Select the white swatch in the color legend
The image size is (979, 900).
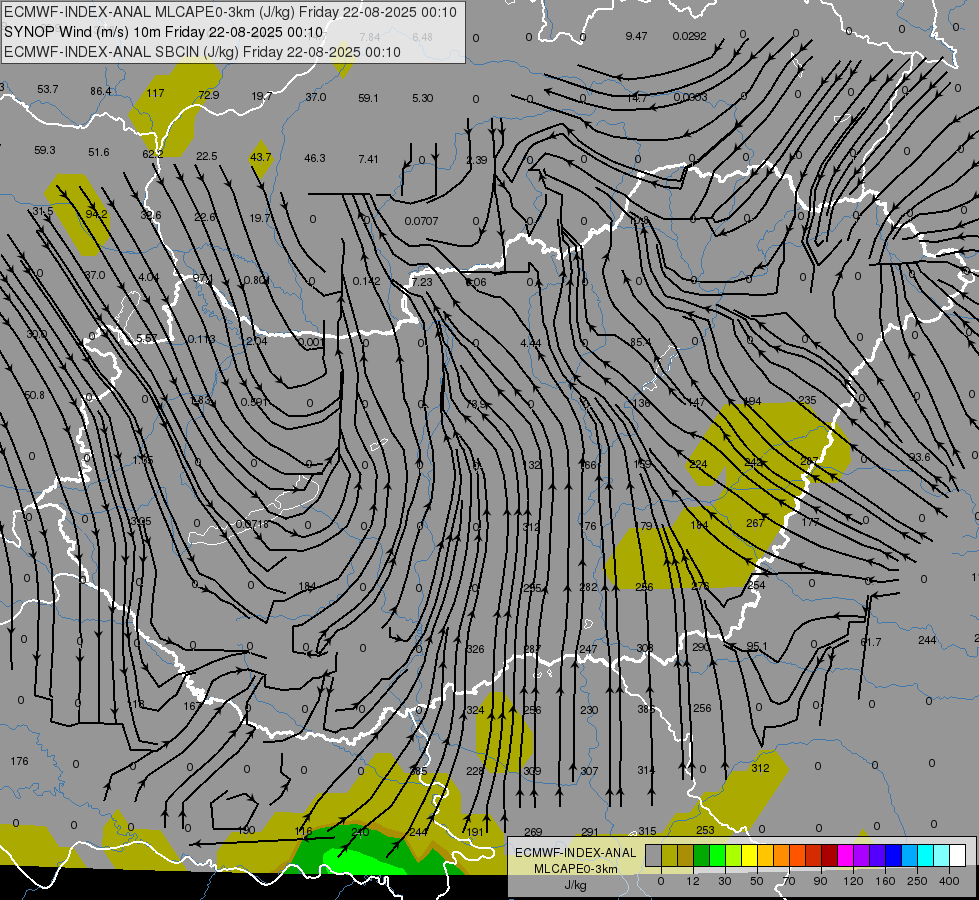click(957, 855)
